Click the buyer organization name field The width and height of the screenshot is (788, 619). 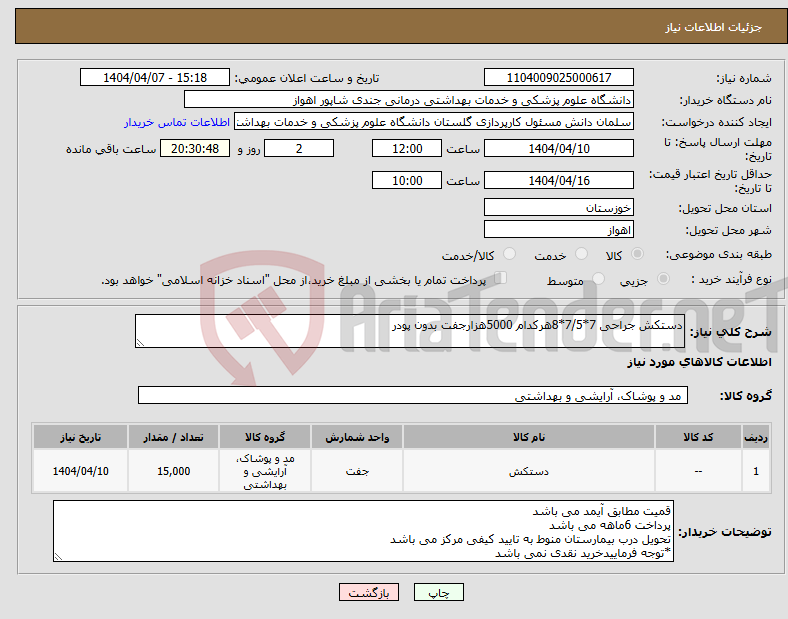[409, 99]
